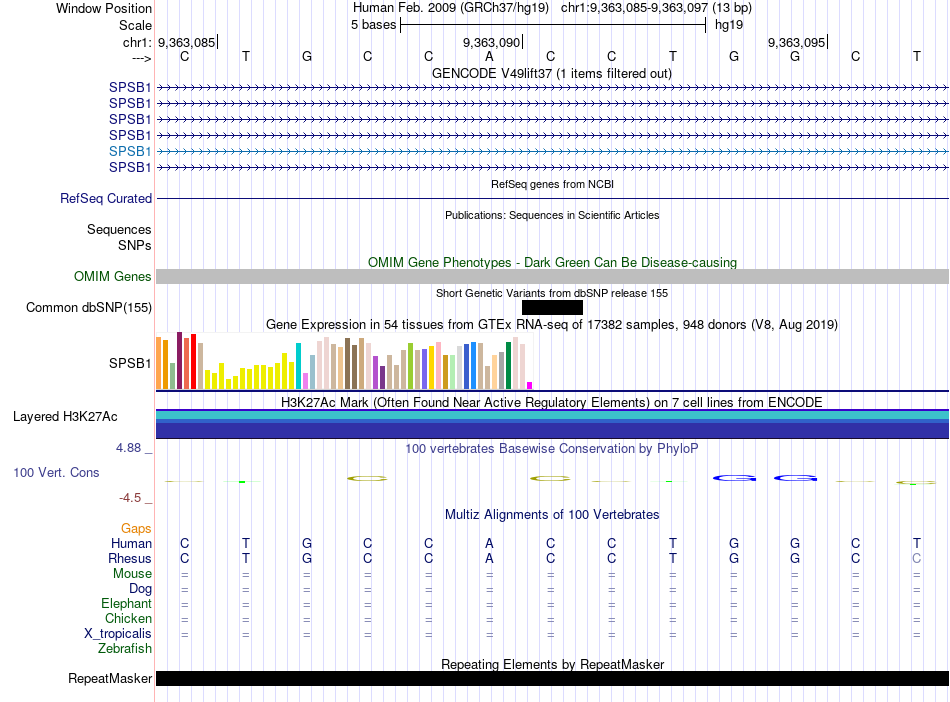Screen dimensions: 950x702
Task: Click the PhyloP Basewise Conservation title
Action: [x=552, y=449]
